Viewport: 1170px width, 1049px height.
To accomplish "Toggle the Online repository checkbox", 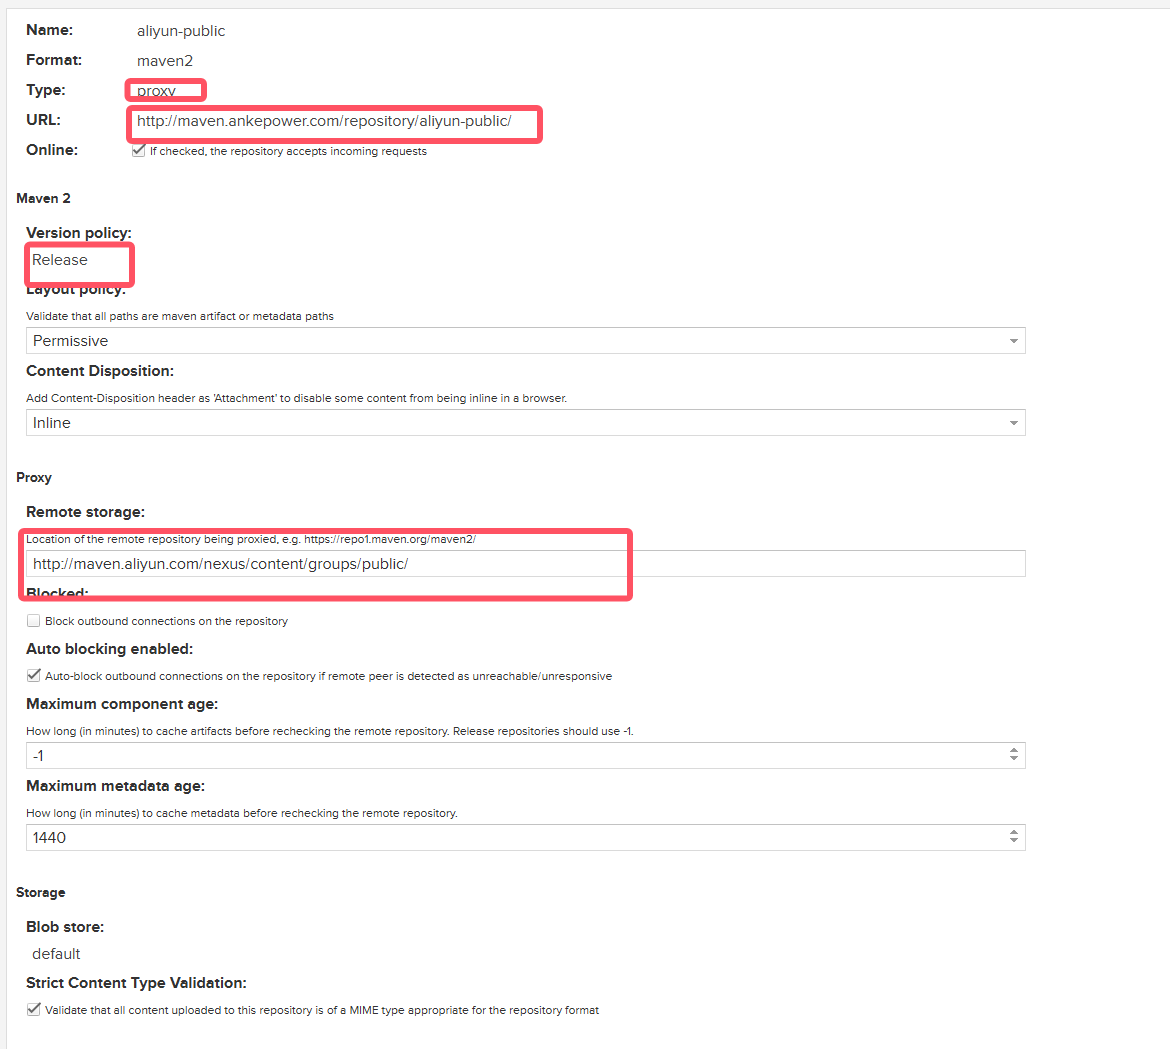I will [x=139, y=151].
